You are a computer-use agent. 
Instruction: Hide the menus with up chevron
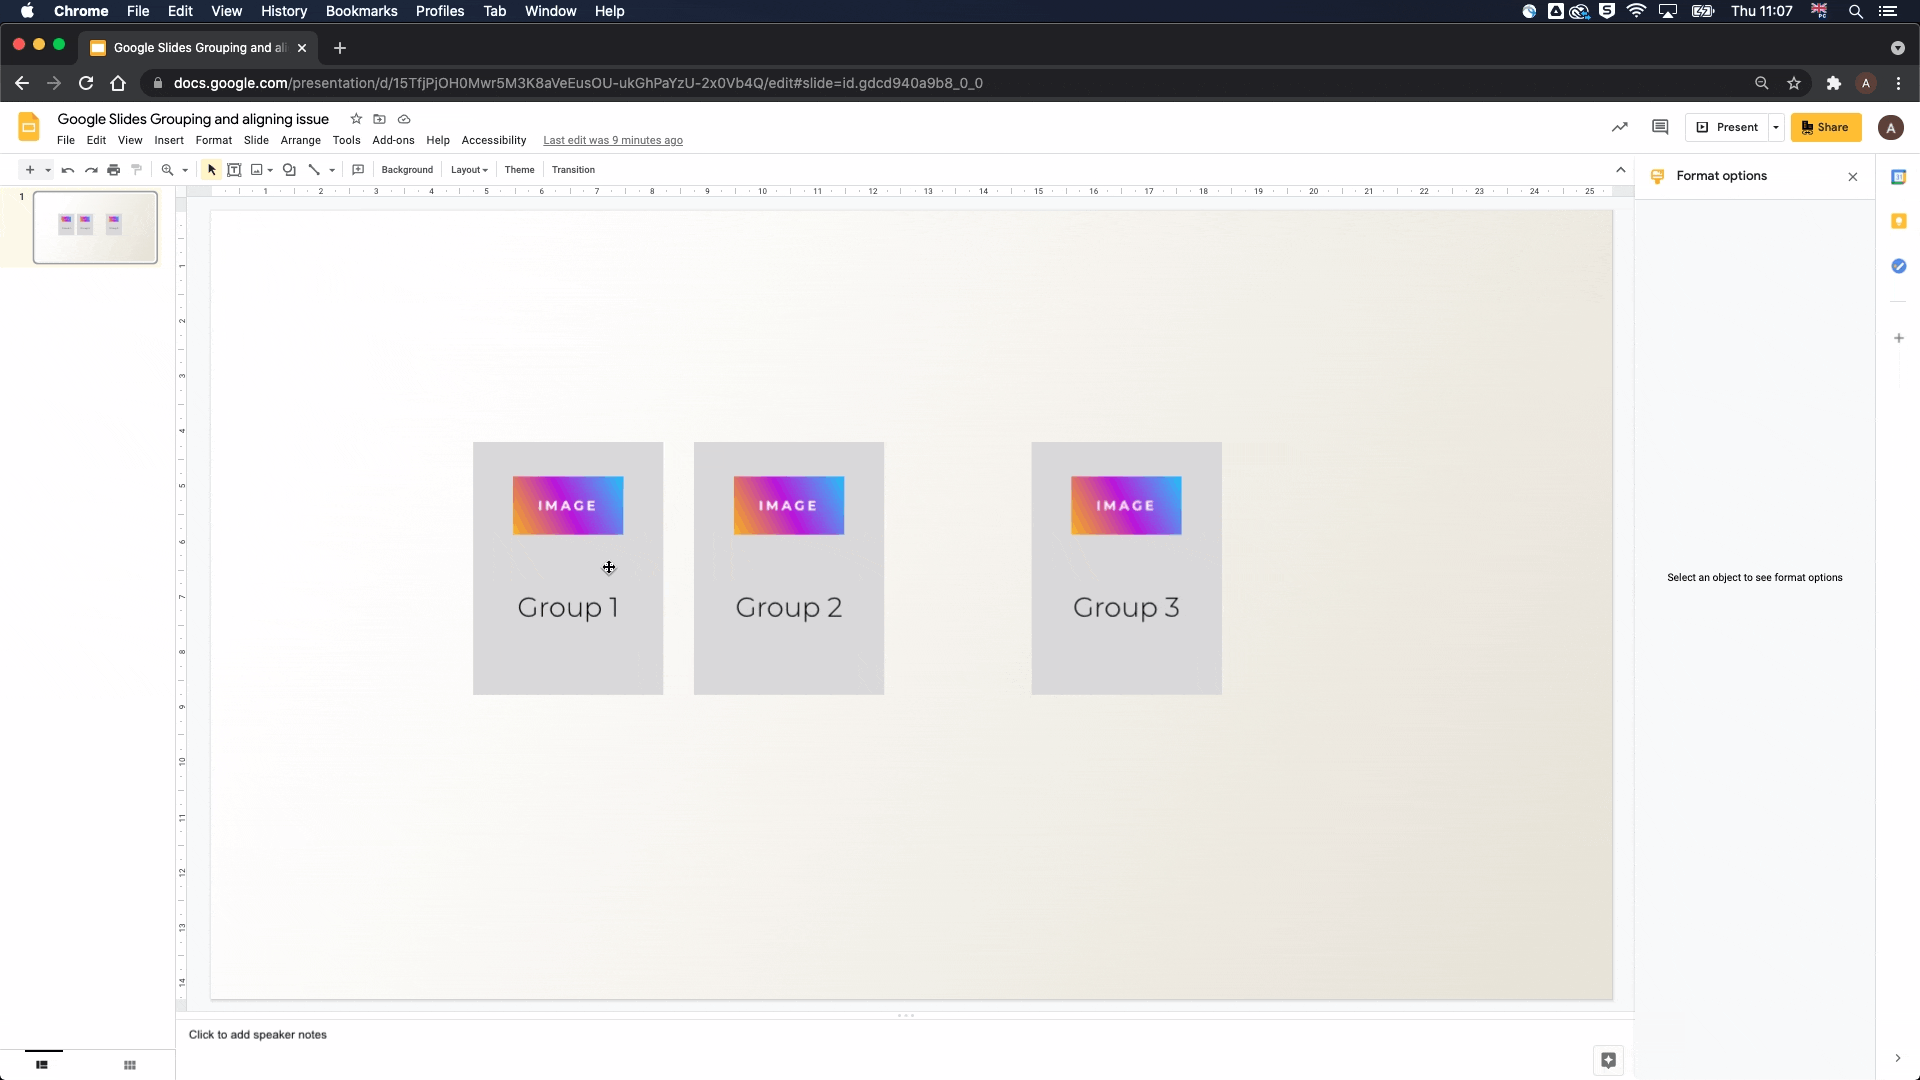click(1621, 170)
